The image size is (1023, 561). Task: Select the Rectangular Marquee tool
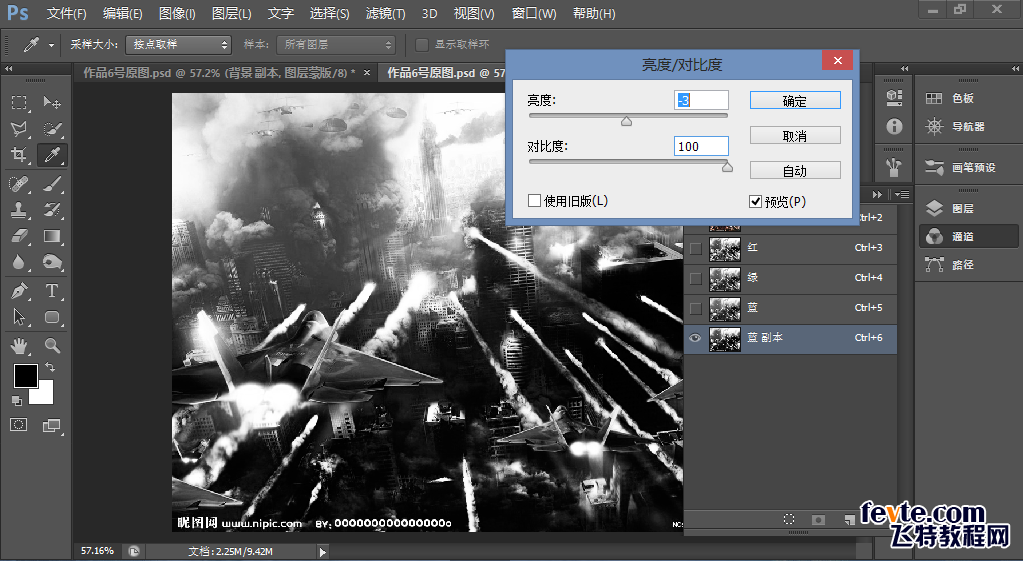[19, 102]
